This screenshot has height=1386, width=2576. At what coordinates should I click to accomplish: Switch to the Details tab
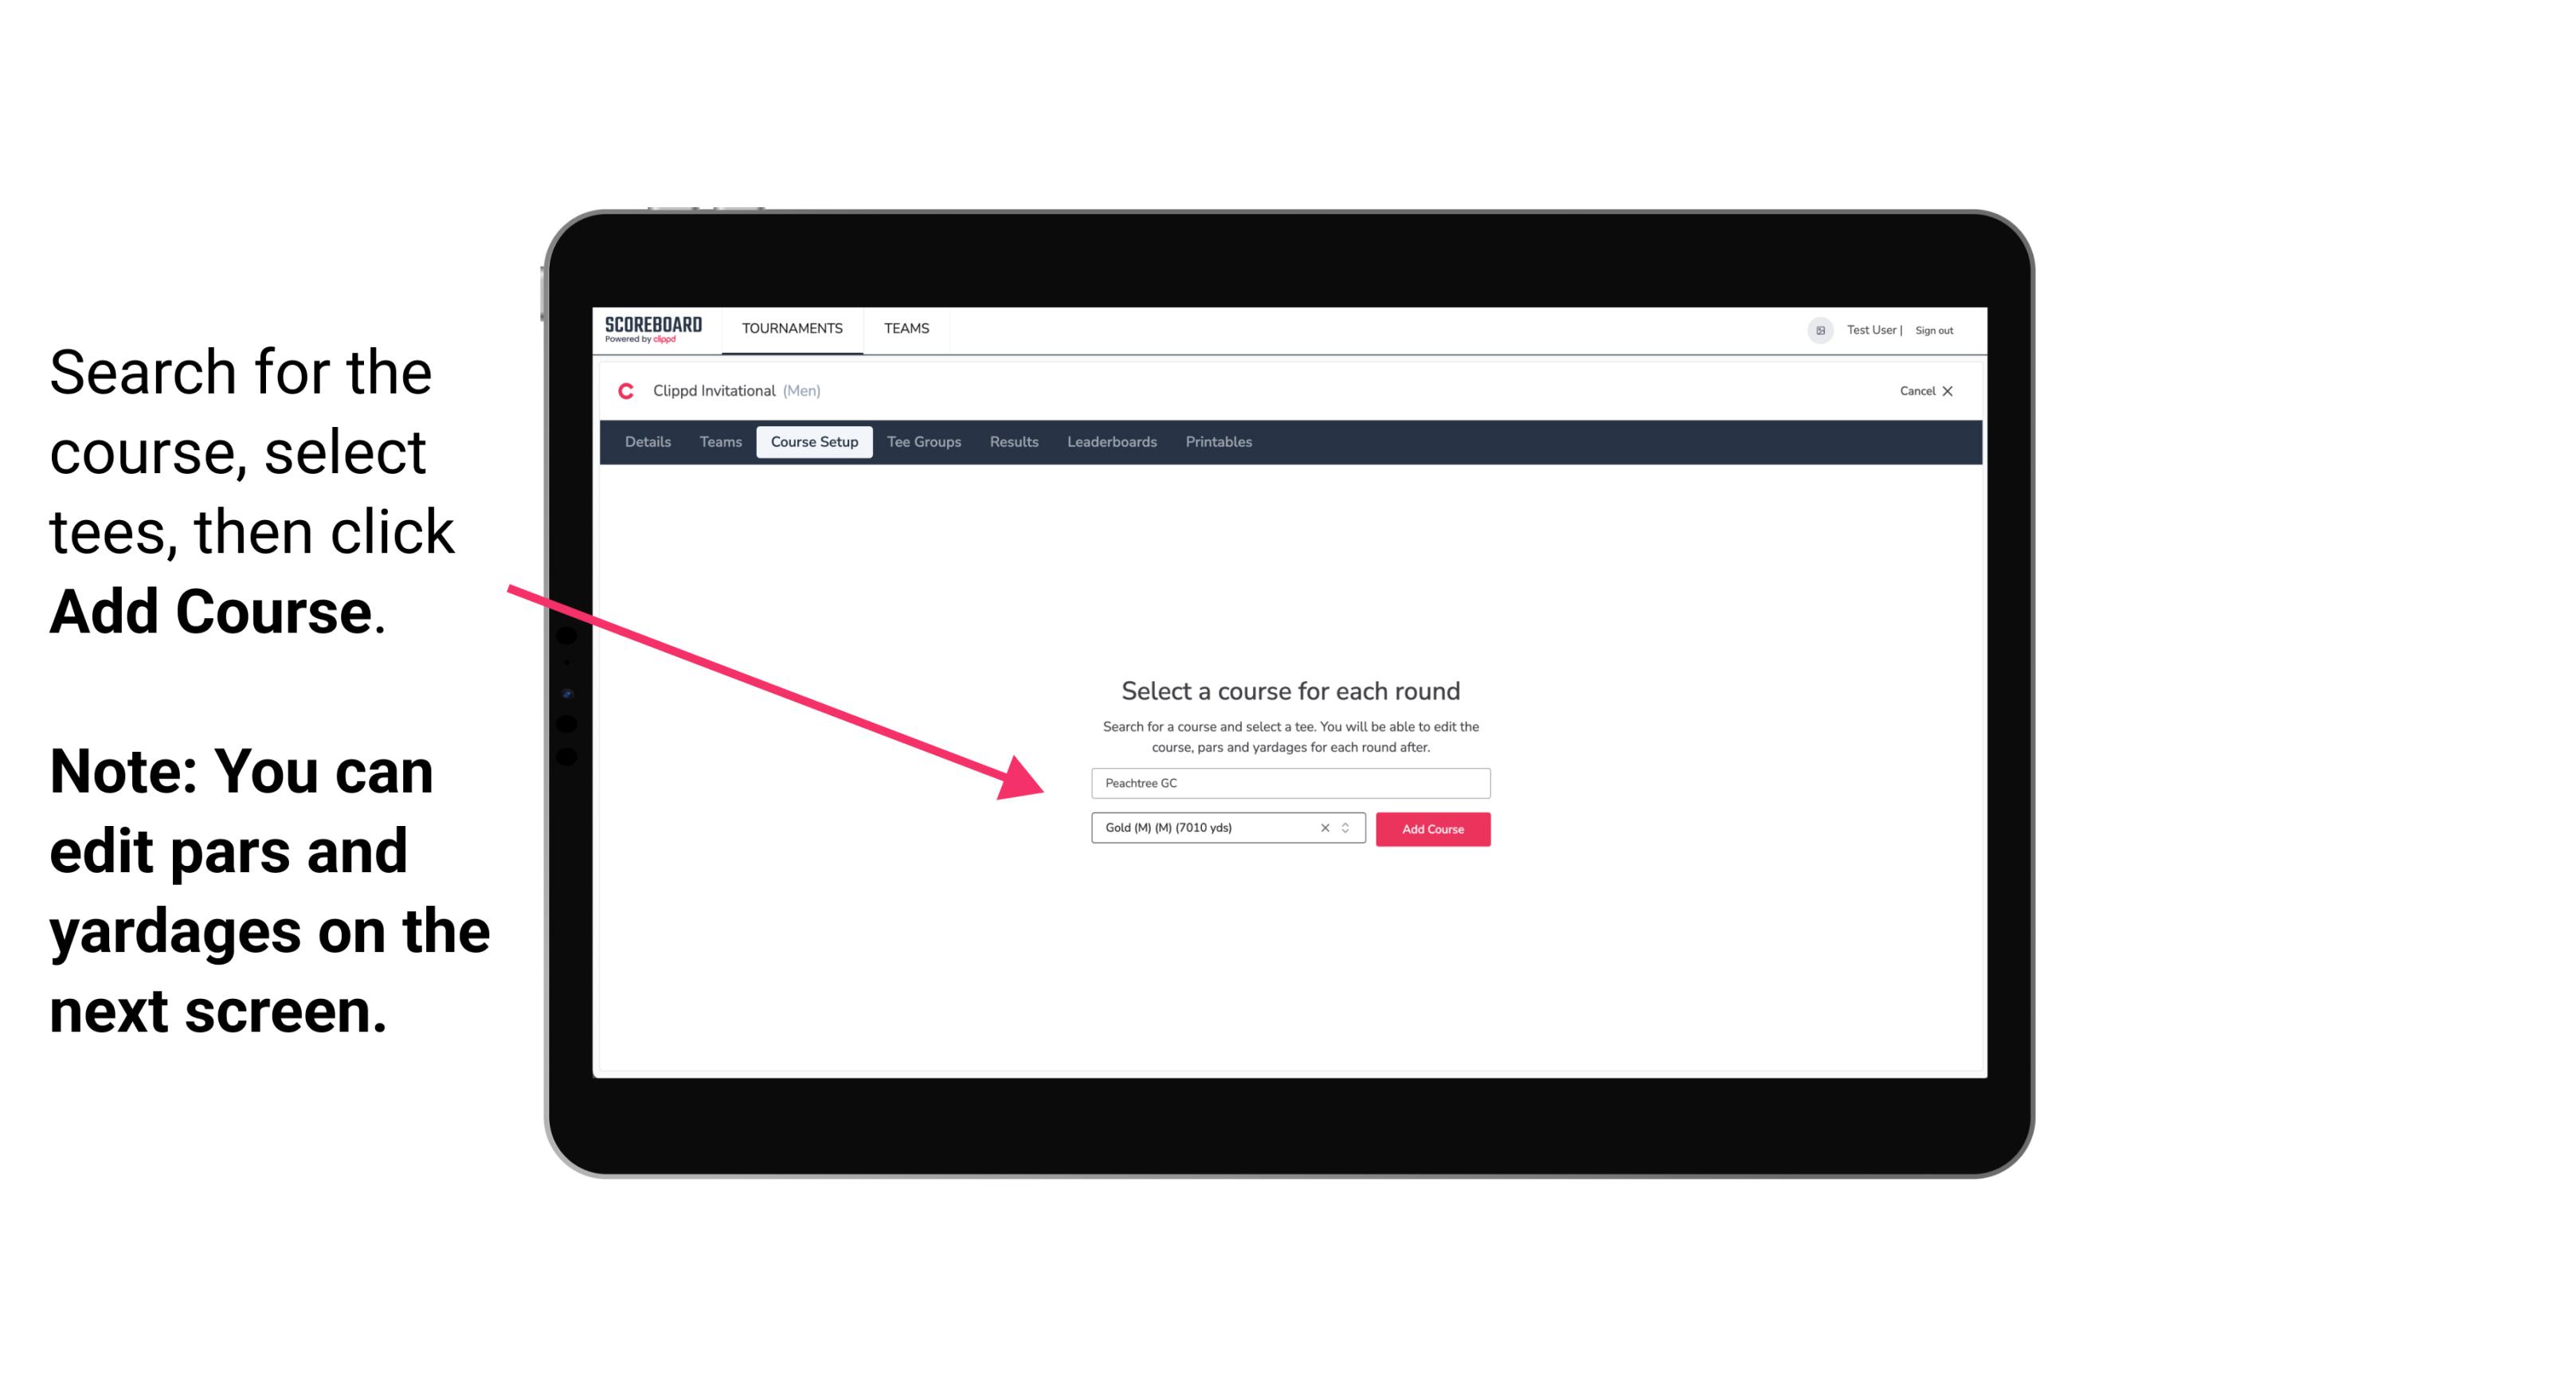coord(645,442)
